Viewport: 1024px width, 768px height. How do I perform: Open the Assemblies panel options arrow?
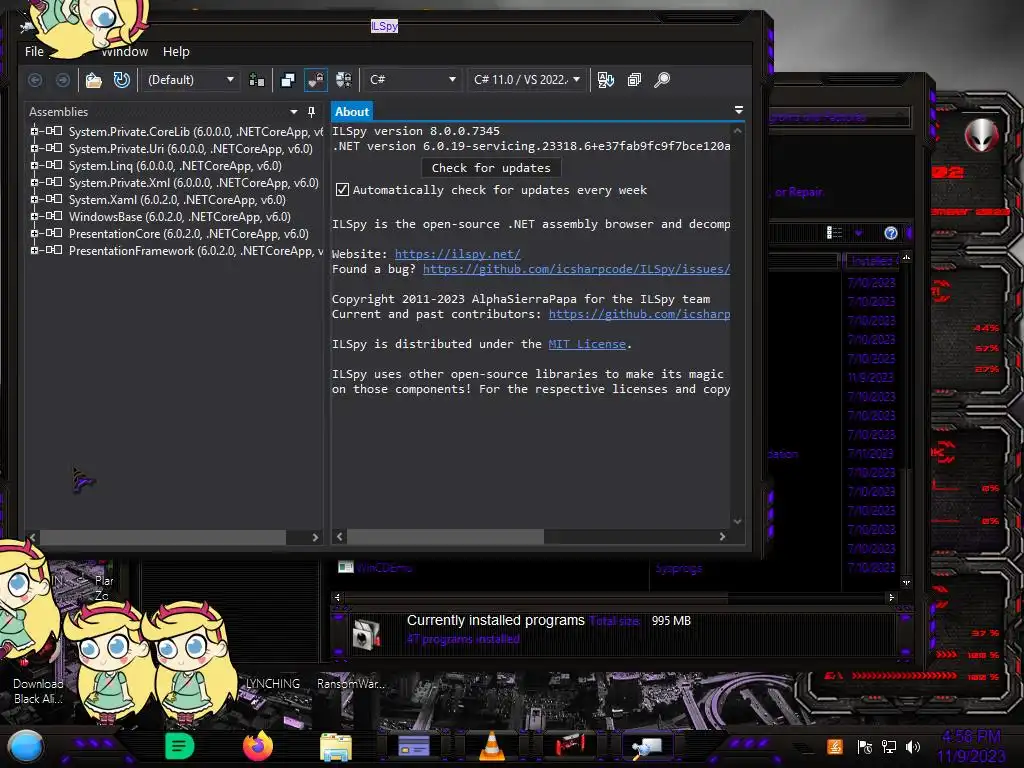tap(294, 112)
